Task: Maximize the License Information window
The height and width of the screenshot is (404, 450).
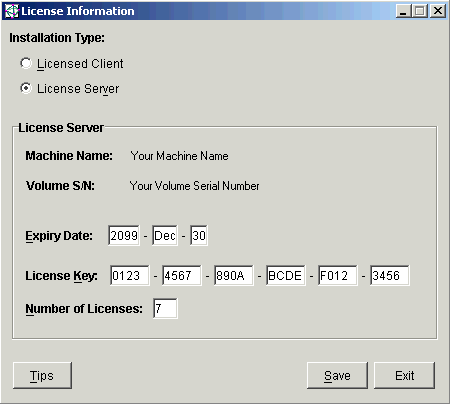Action: [x=420, y=11]
